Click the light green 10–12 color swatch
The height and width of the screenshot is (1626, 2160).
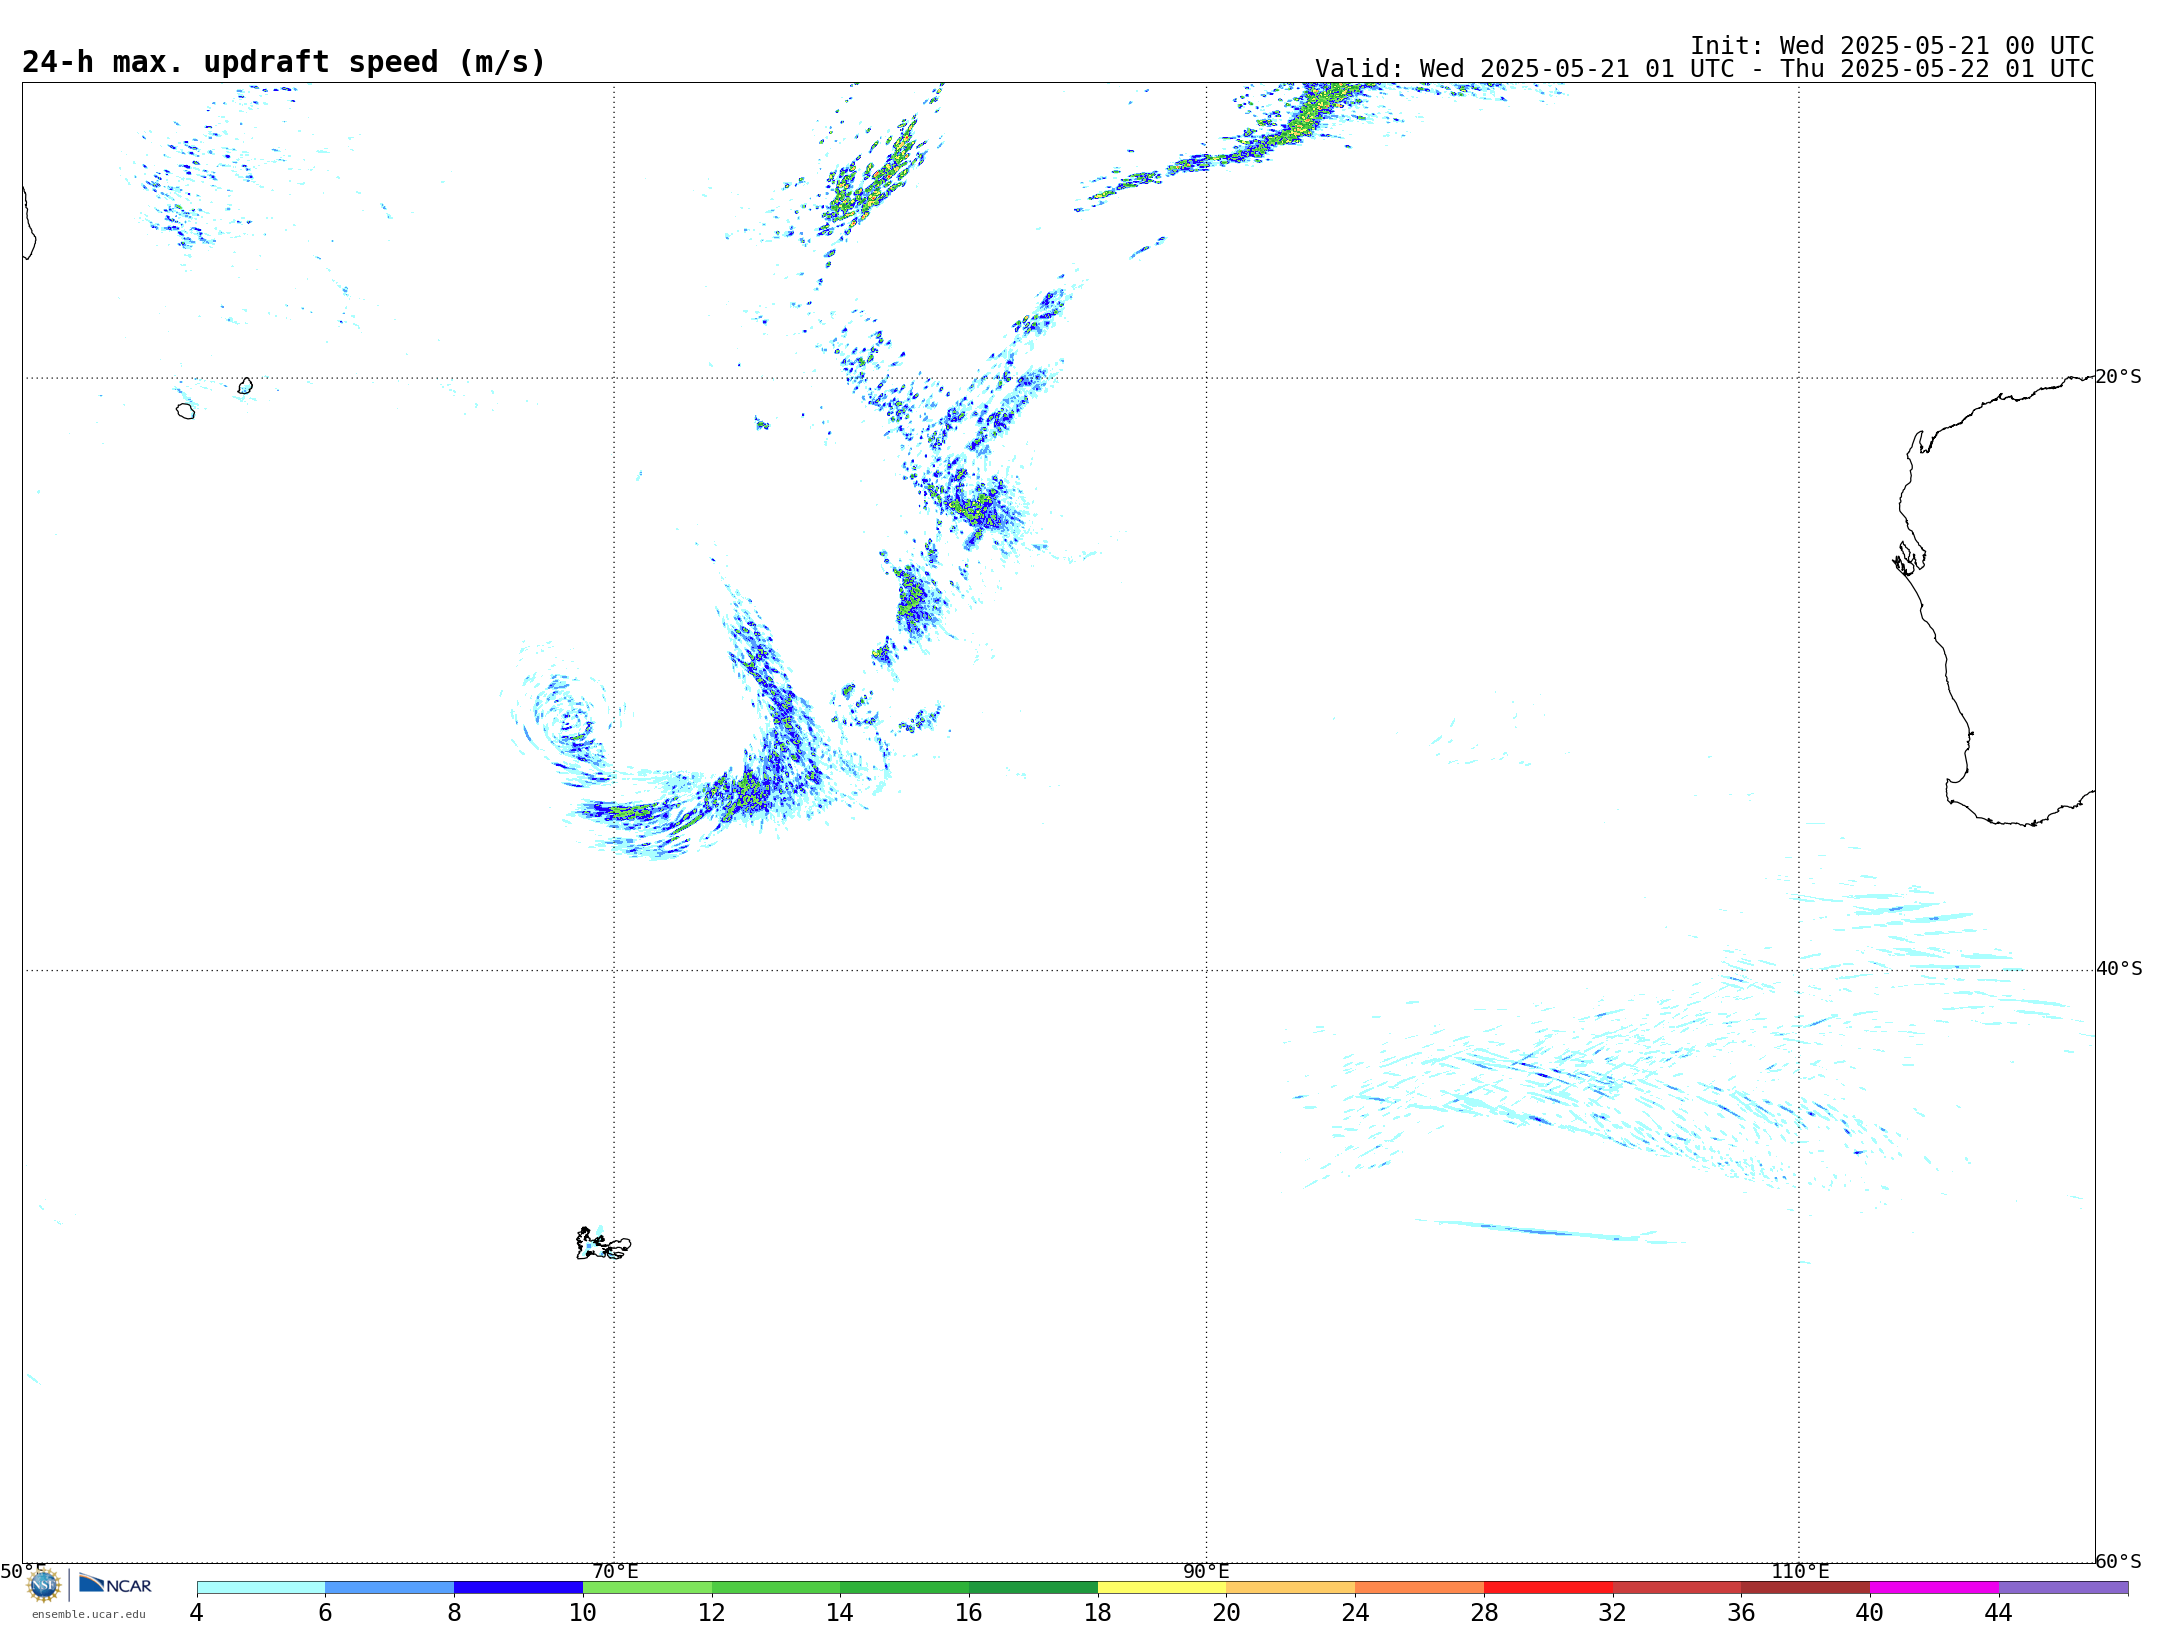[647, 1587]
